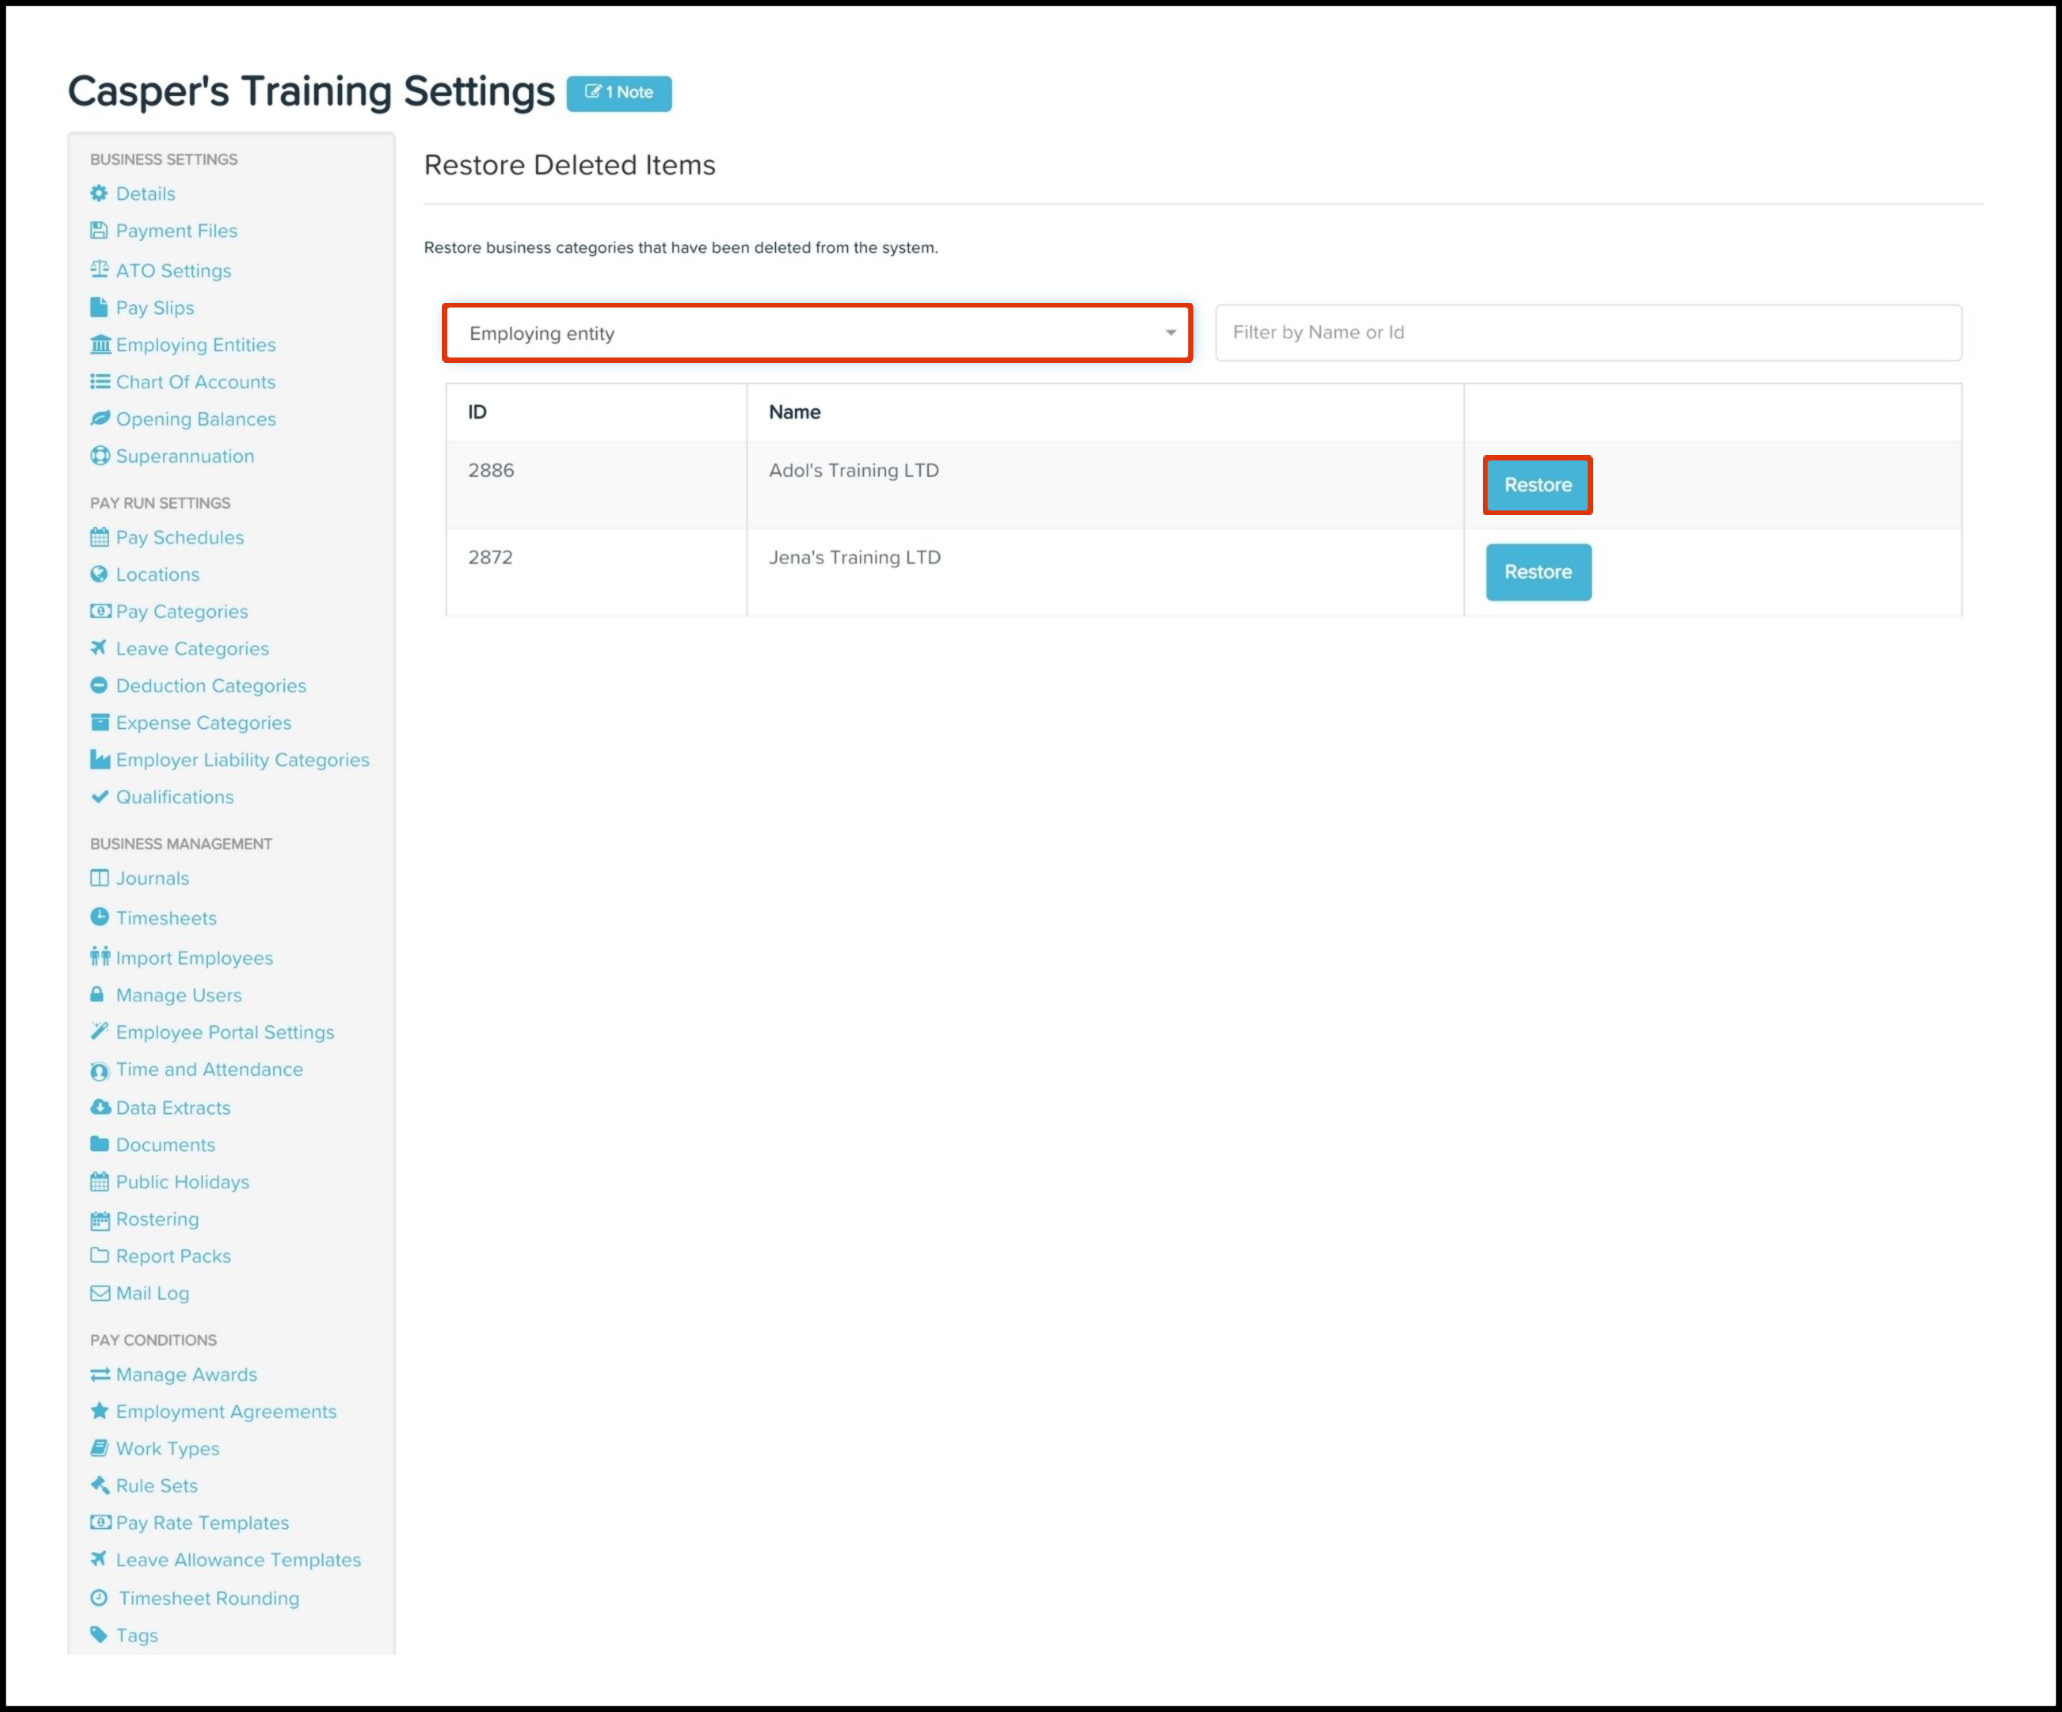Click the tag icon beside Tags

click(98, 1634)
